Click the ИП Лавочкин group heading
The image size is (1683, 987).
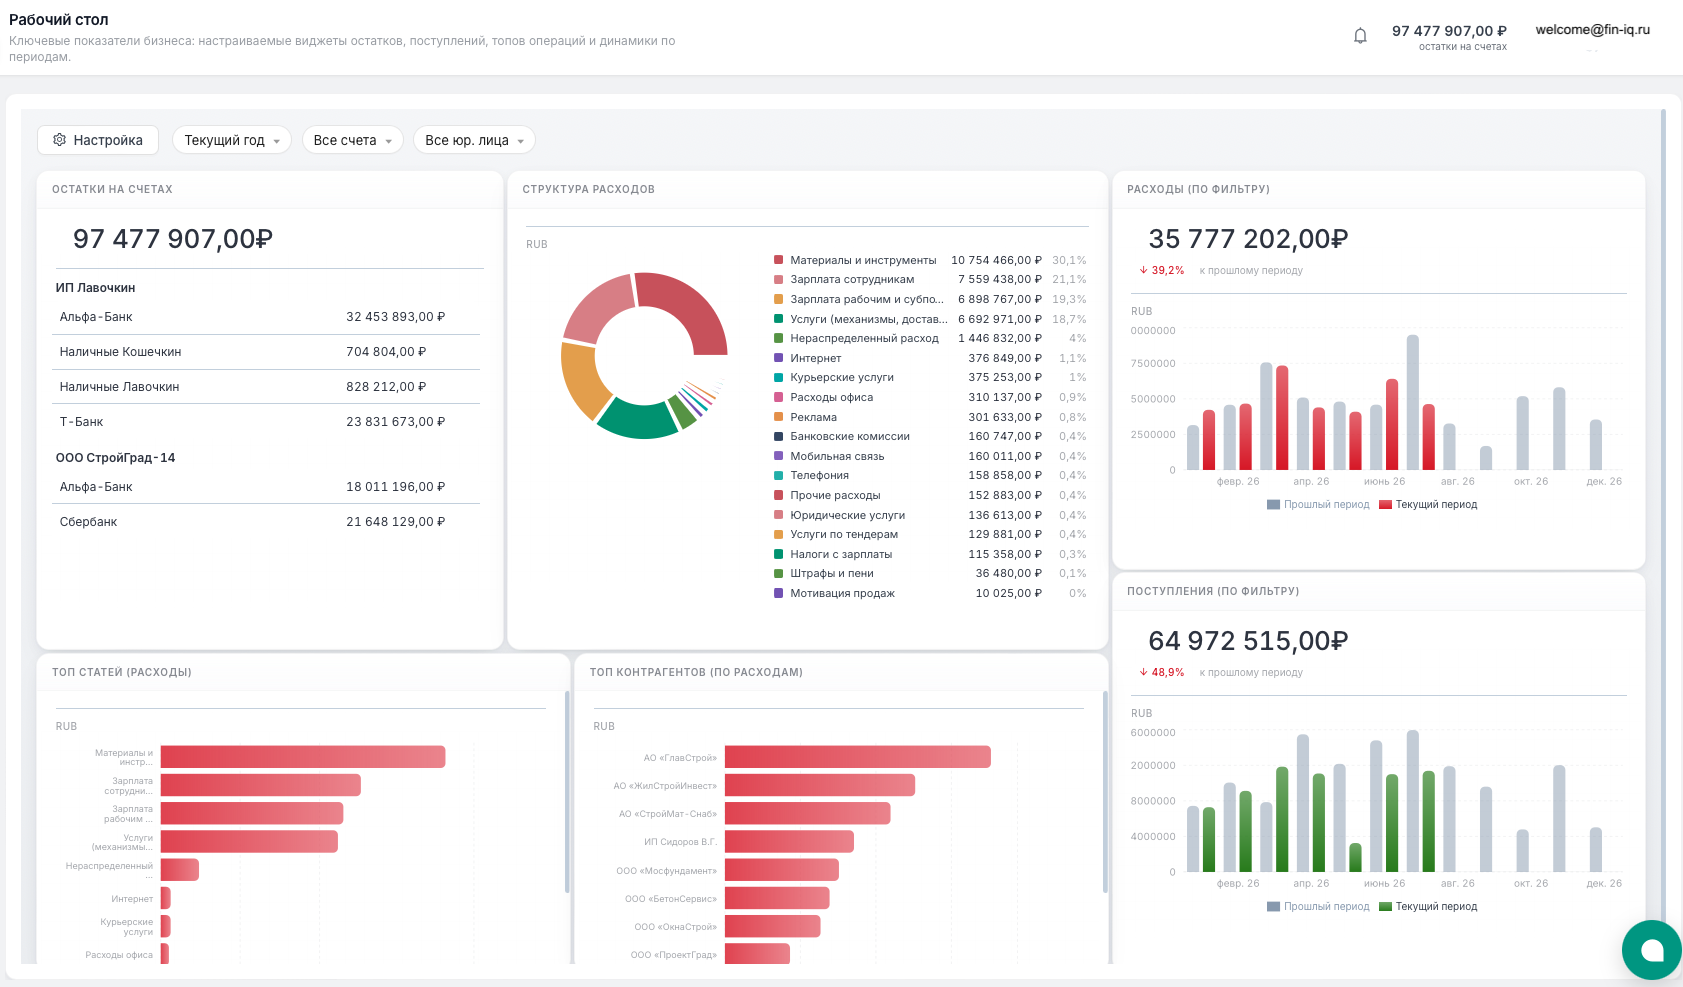(x=95, y=288)
